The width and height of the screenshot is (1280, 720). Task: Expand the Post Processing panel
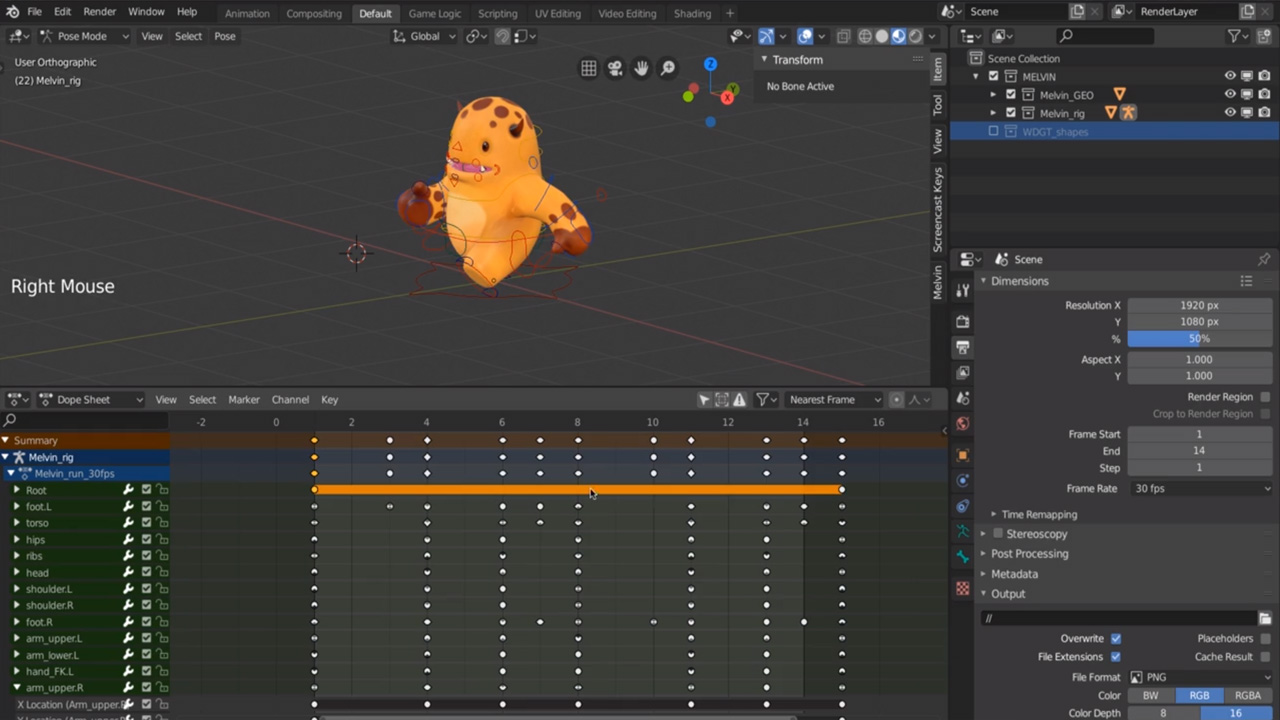click(1029, 554)
